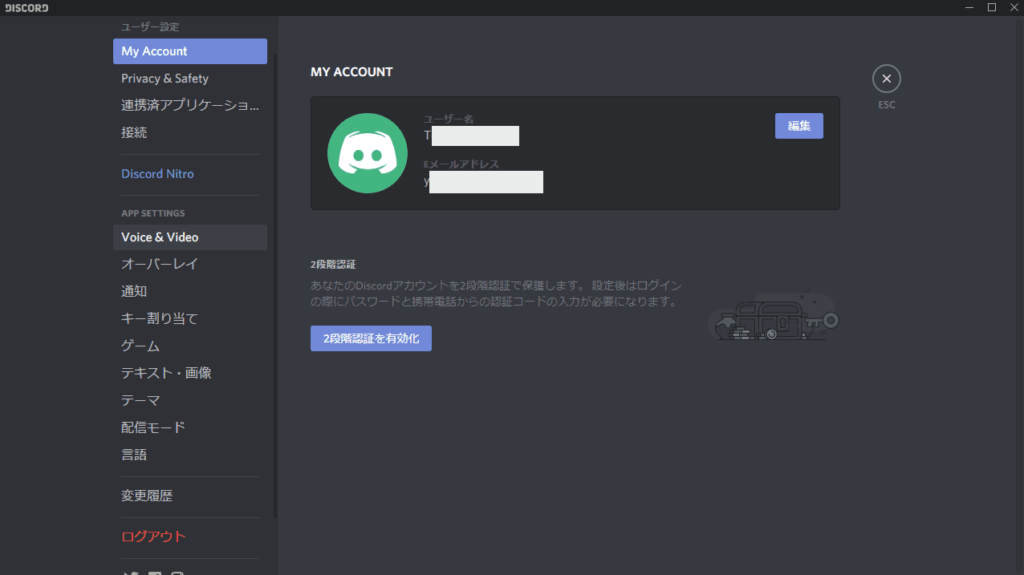Click the ユーザー名 field label
This screenshot has height=575, width=1024.
(x=448, y=119)
